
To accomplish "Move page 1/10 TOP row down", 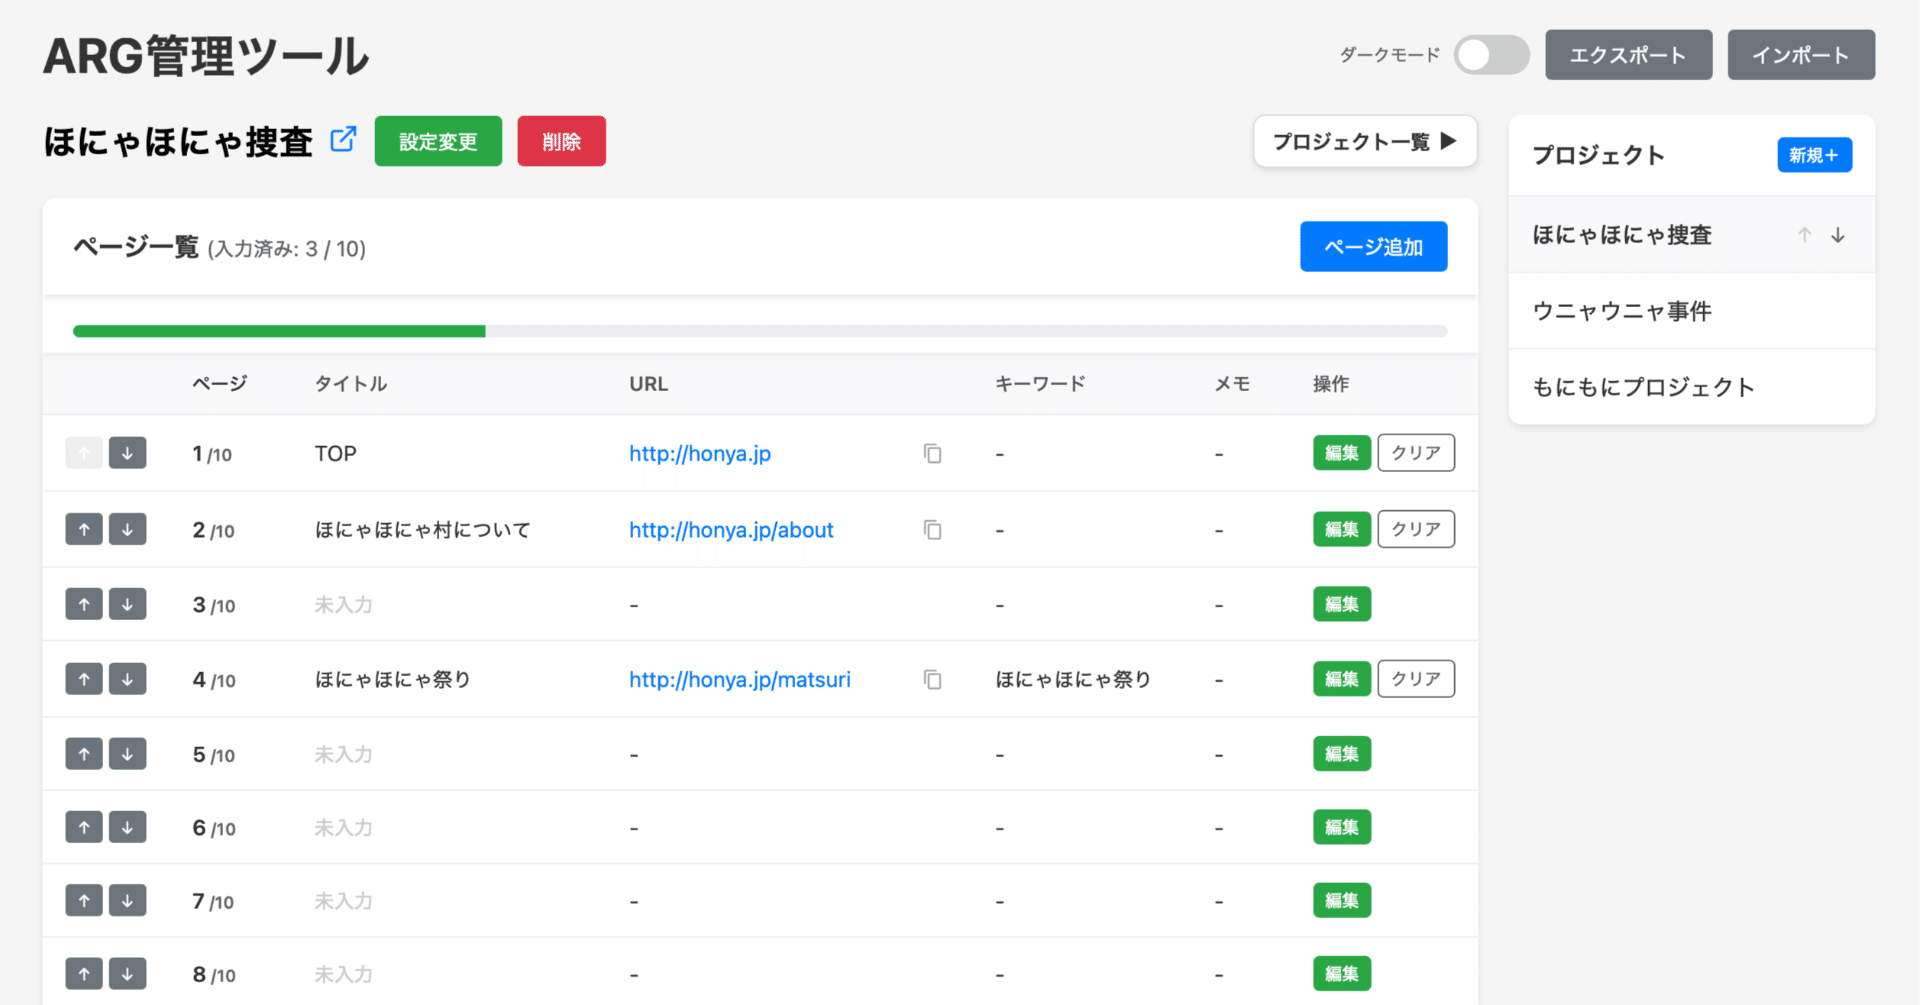I will [127, 453].
